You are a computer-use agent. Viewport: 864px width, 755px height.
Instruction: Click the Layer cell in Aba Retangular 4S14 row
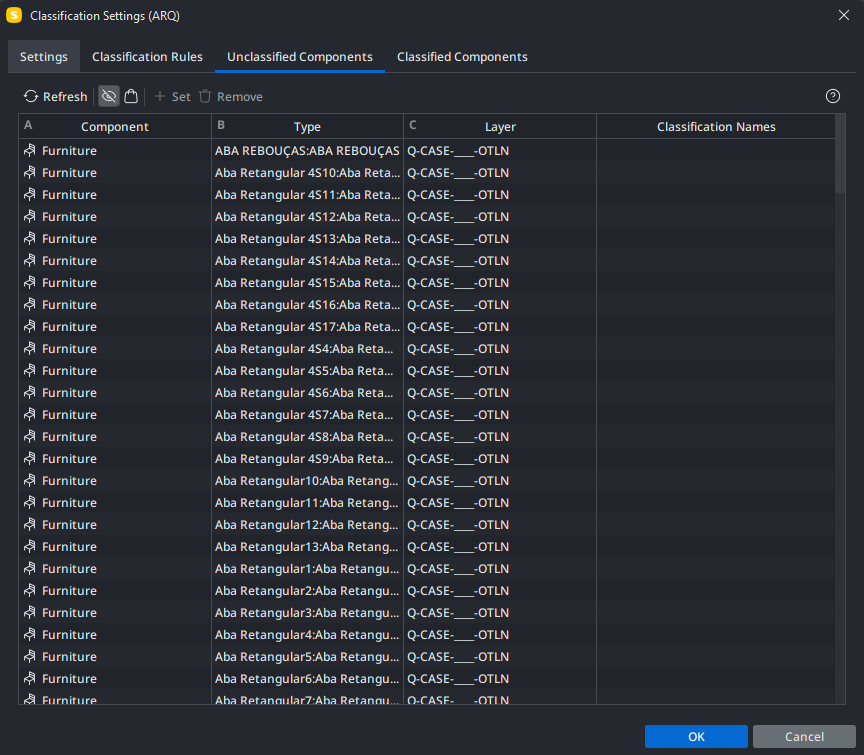(x=500, y=261)
